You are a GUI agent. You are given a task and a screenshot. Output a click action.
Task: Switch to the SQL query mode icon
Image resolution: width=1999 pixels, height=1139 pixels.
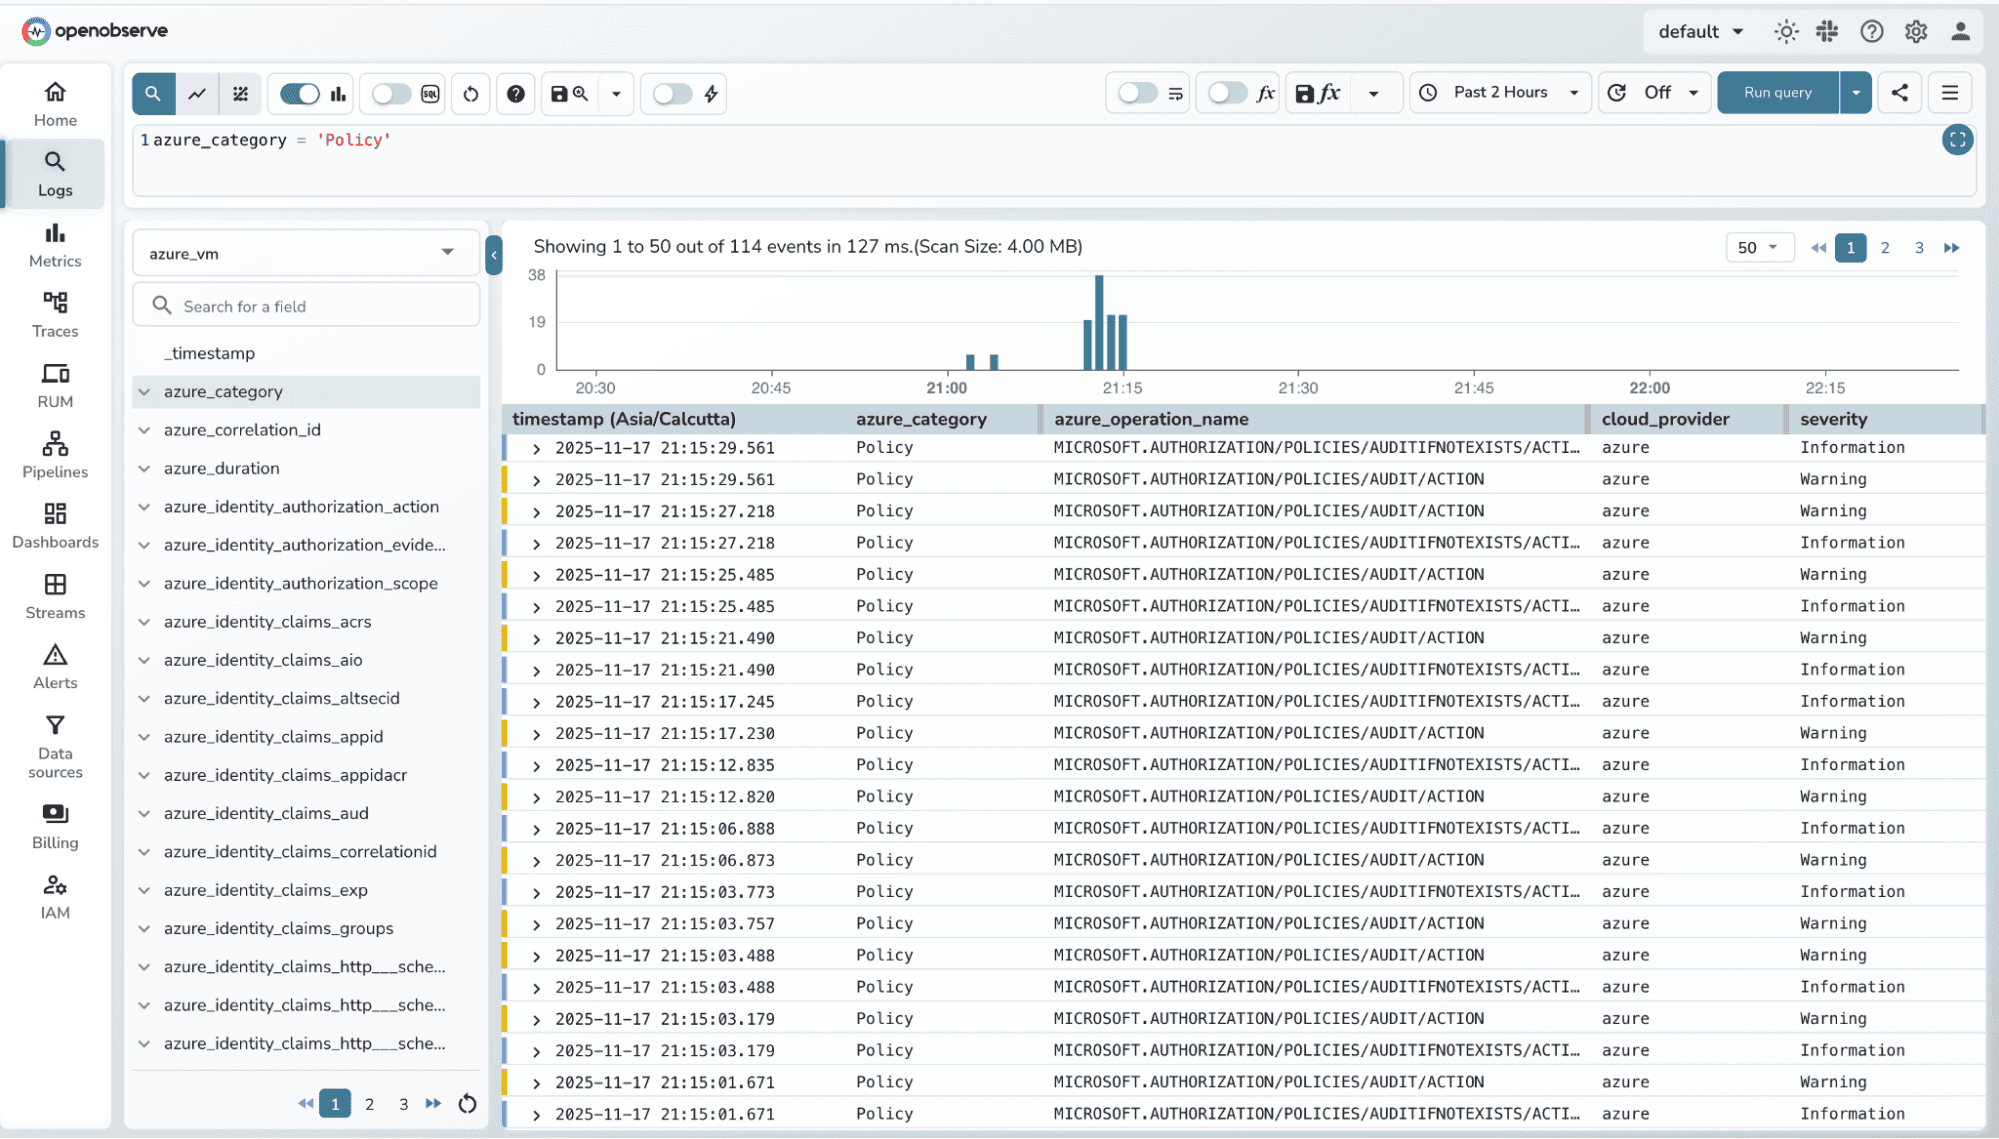[x=429, y=93]
